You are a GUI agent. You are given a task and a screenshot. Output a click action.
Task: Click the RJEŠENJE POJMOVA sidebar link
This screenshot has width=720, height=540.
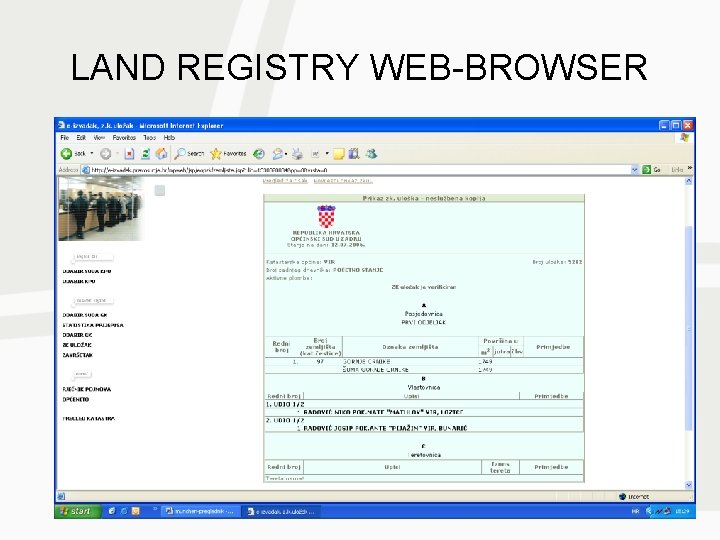pos(87,389)
